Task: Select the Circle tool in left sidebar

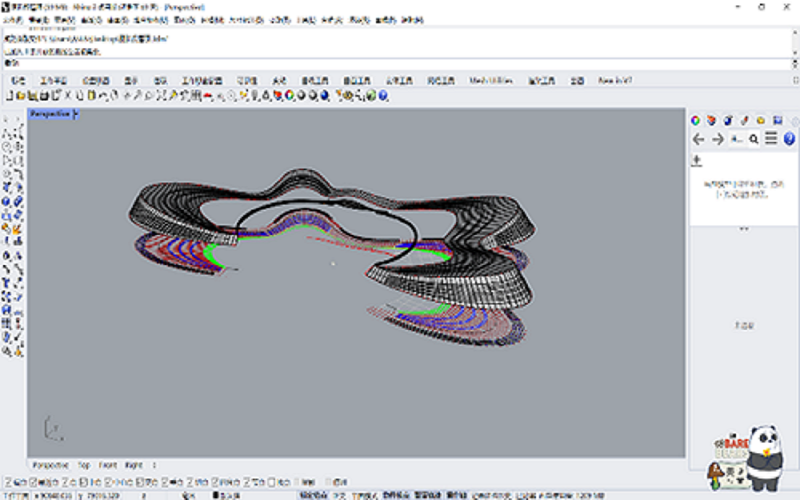Action: click(7, 147)
